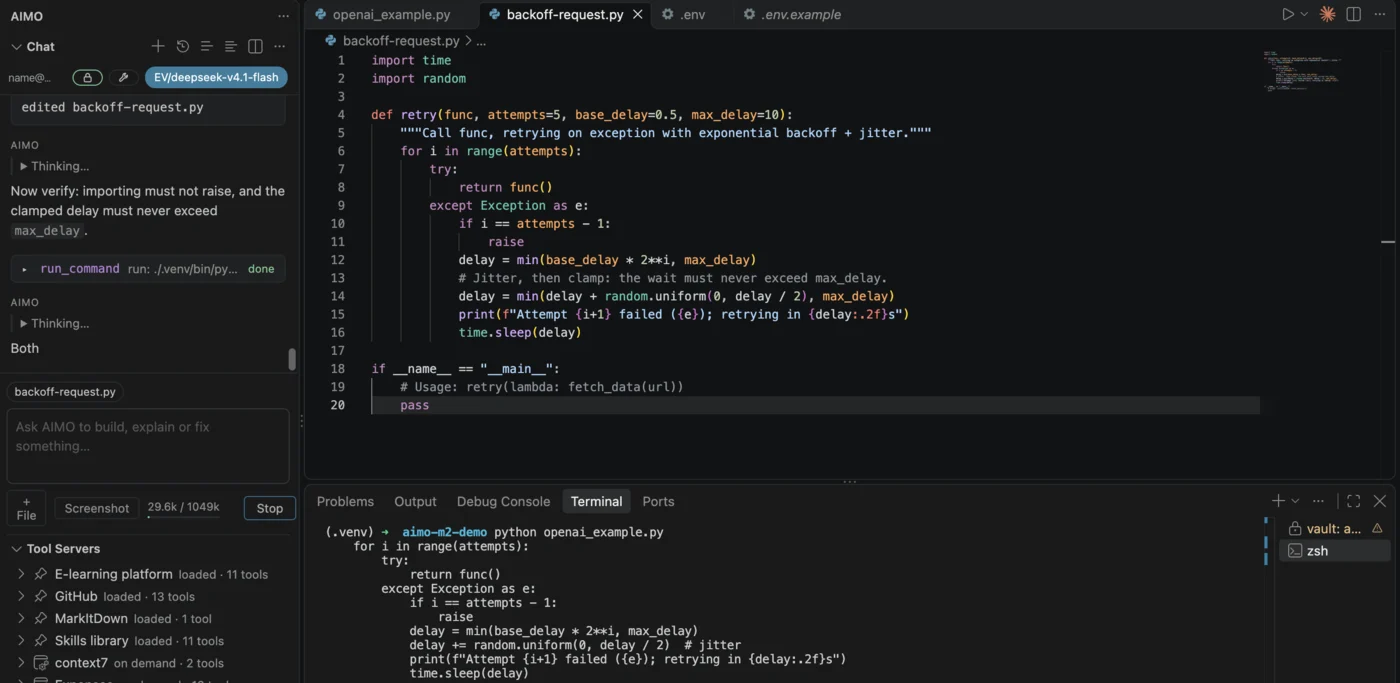Screen dimensions: 1400x683
Task: Open the editor more actions ellipsis
Action: click(1380, 14)
